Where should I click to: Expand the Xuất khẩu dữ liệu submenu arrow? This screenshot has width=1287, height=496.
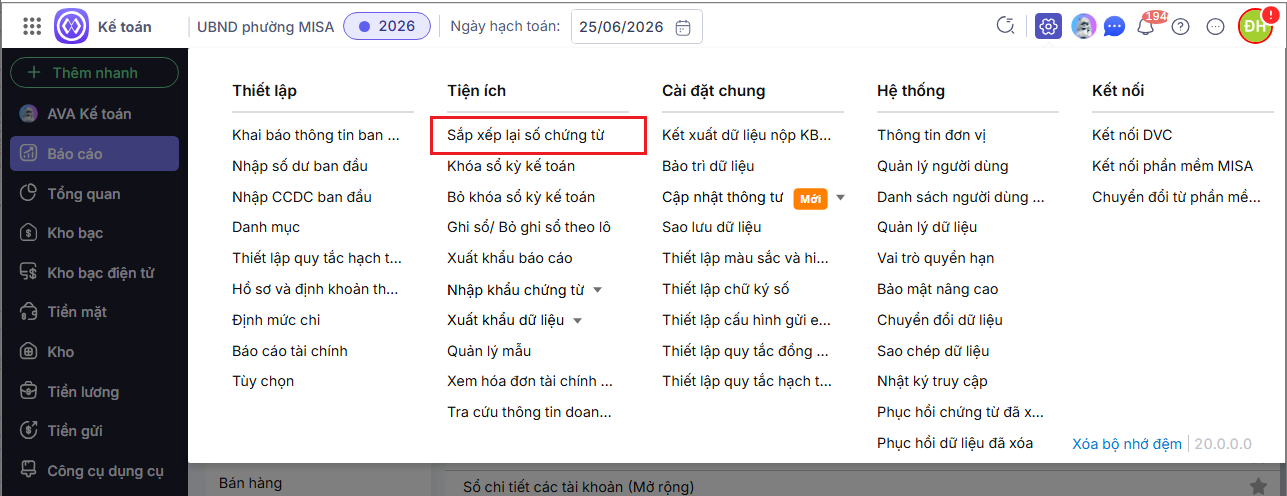pyautogui.click(x=578, y=321)
